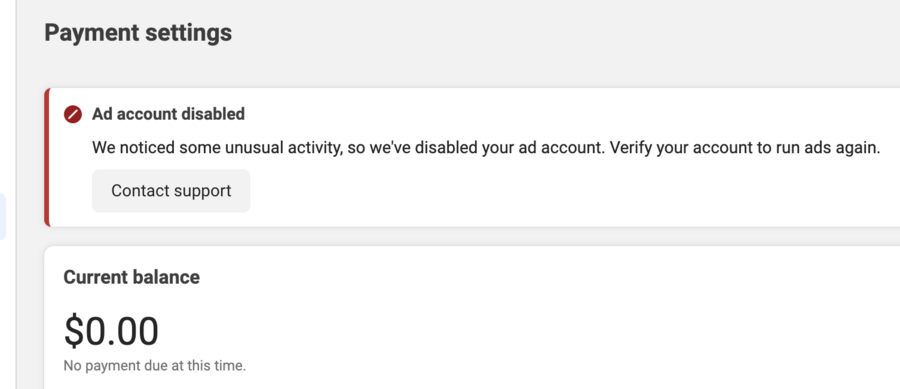Click the Verify your account sentence
Image resolution: width=900 pixels, height=389 pixels.
point(745,148)
